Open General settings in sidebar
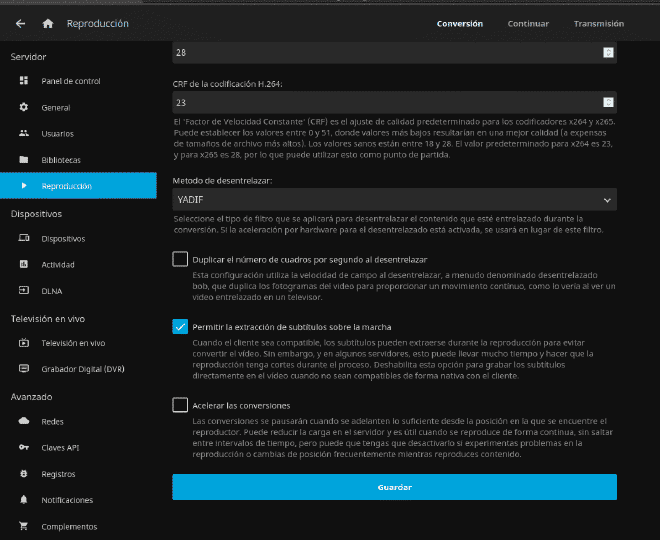 pyautogui.click(x=78, y=107)
